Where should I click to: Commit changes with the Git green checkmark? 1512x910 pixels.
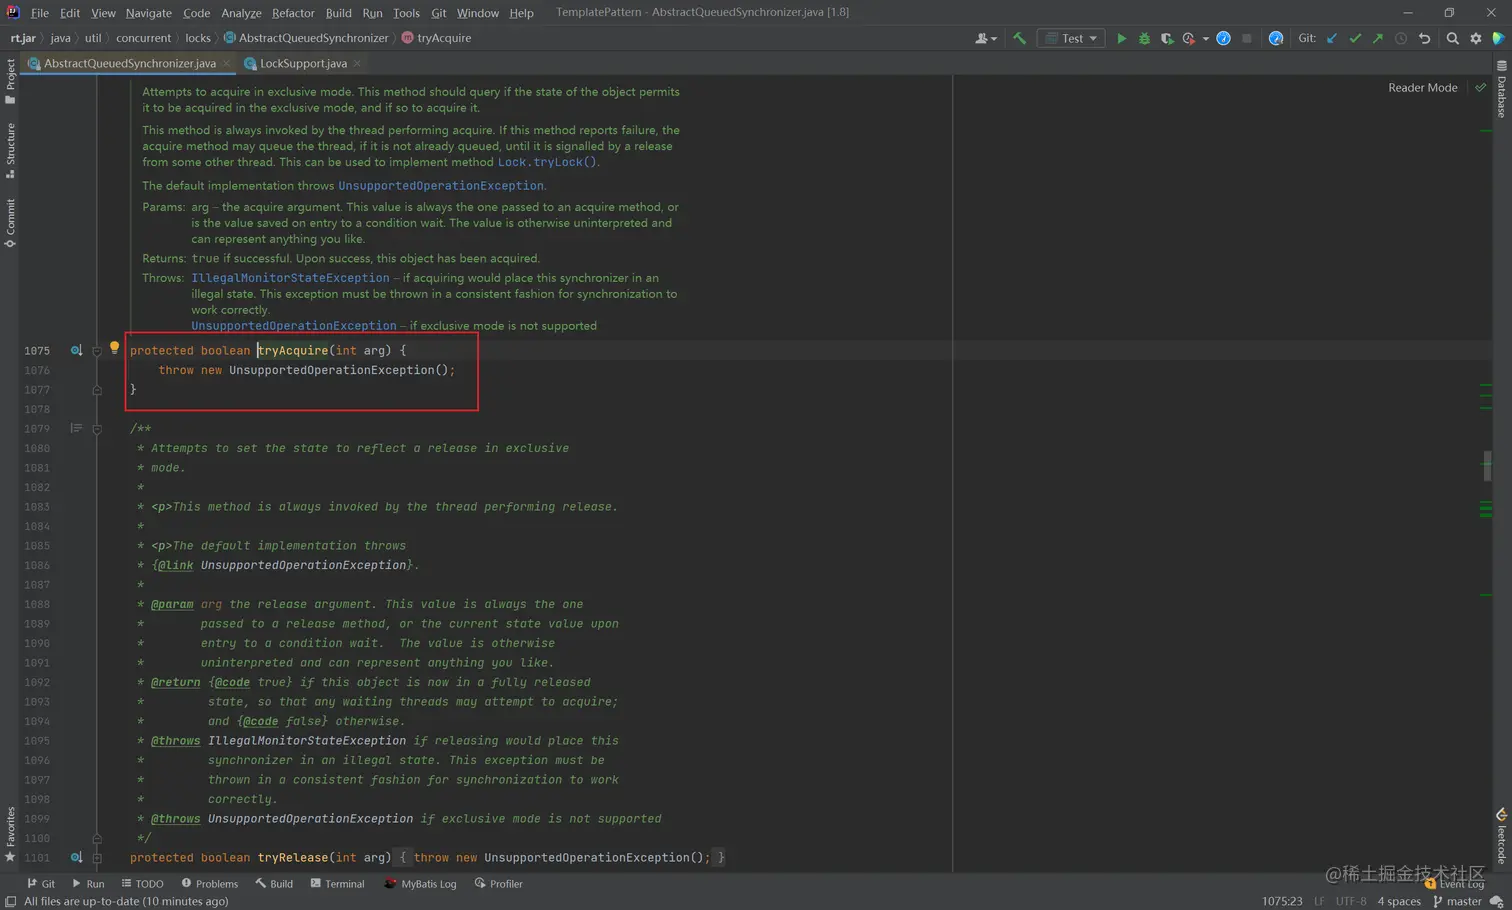point(1355,38)
